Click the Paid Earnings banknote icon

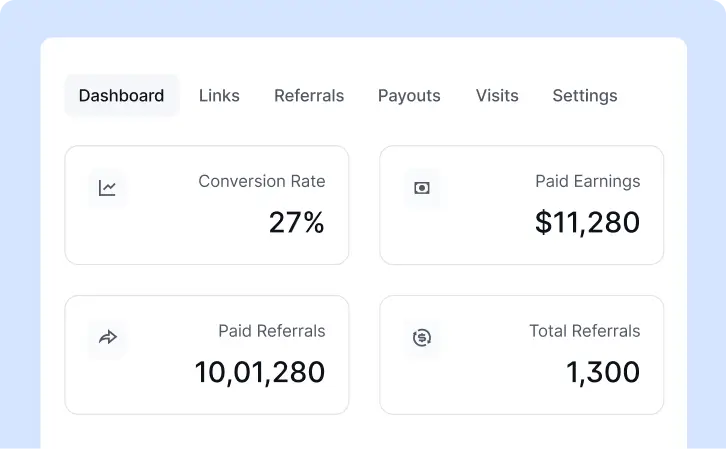click(x=422, y=188)
